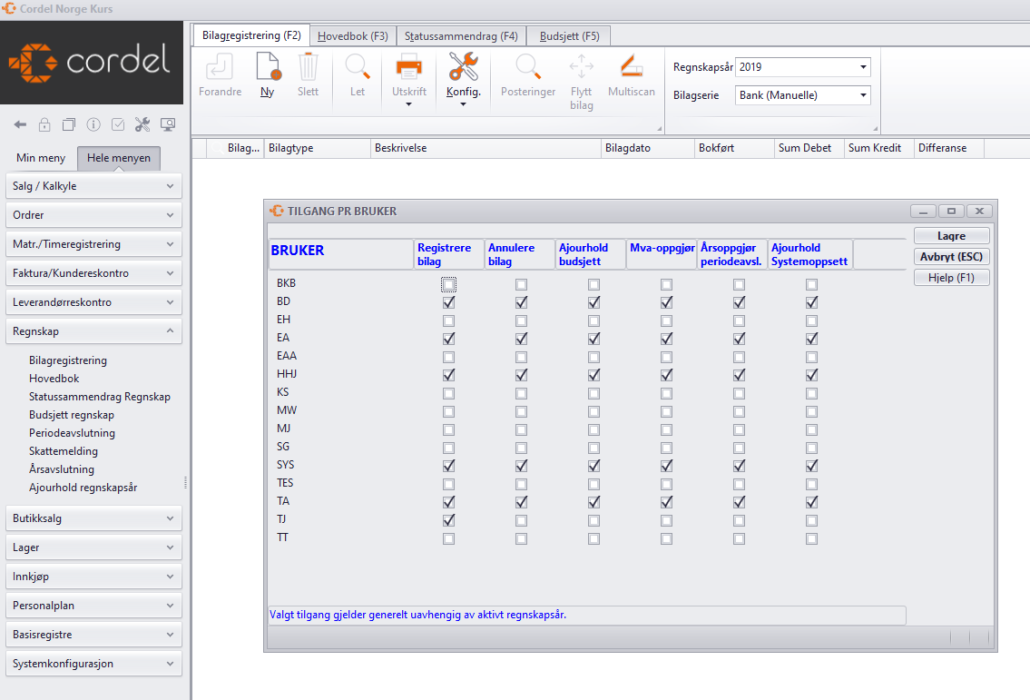Click the Avbryt (ESC) button
1030x700 pixels.
click(x=951, y=257)
